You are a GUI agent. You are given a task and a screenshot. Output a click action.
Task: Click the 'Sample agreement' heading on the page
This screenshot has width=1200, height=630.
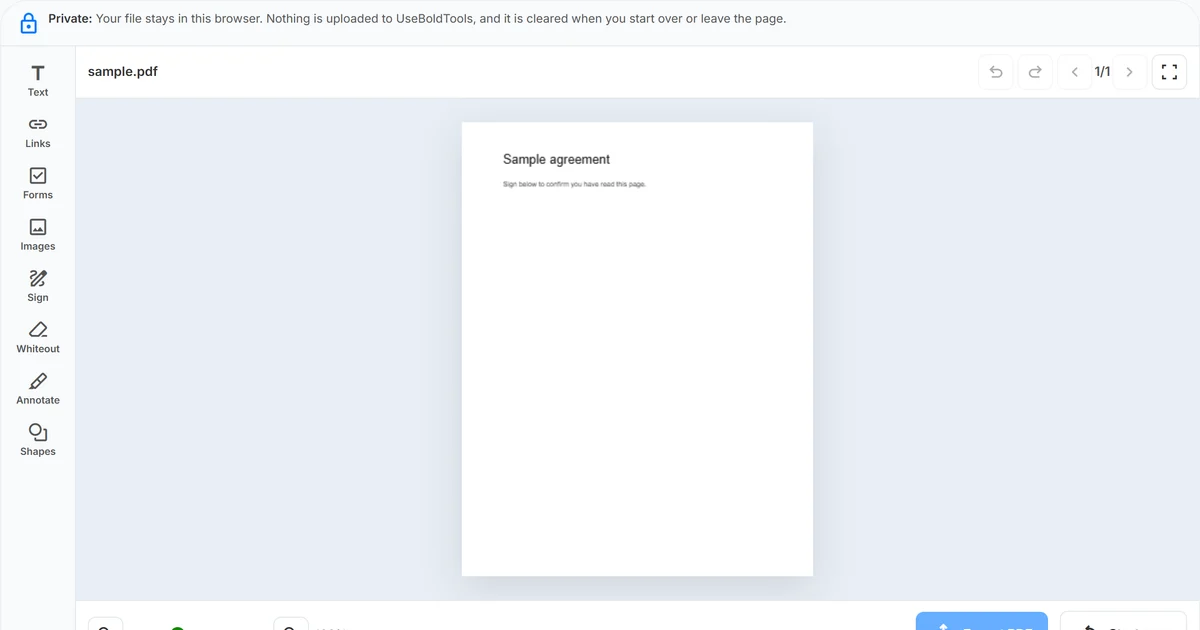(x=556, y=159)
